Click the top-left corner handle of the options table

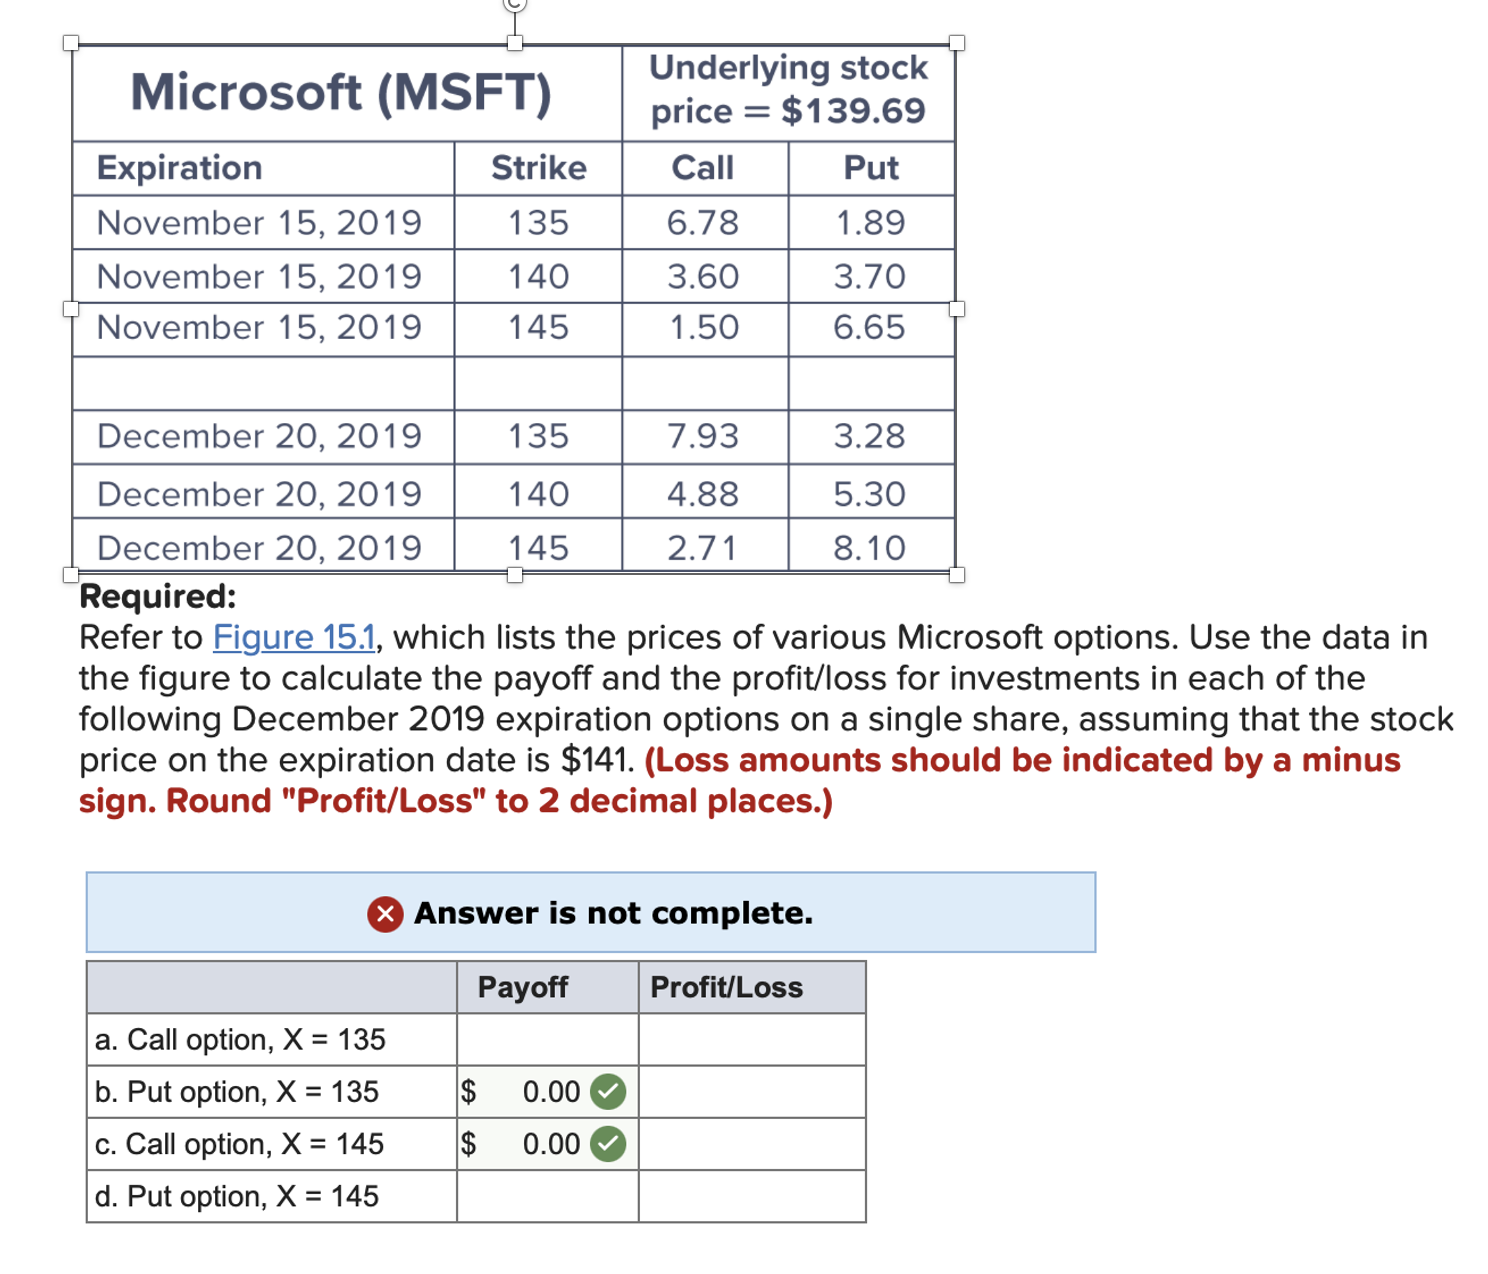[69, 42]
